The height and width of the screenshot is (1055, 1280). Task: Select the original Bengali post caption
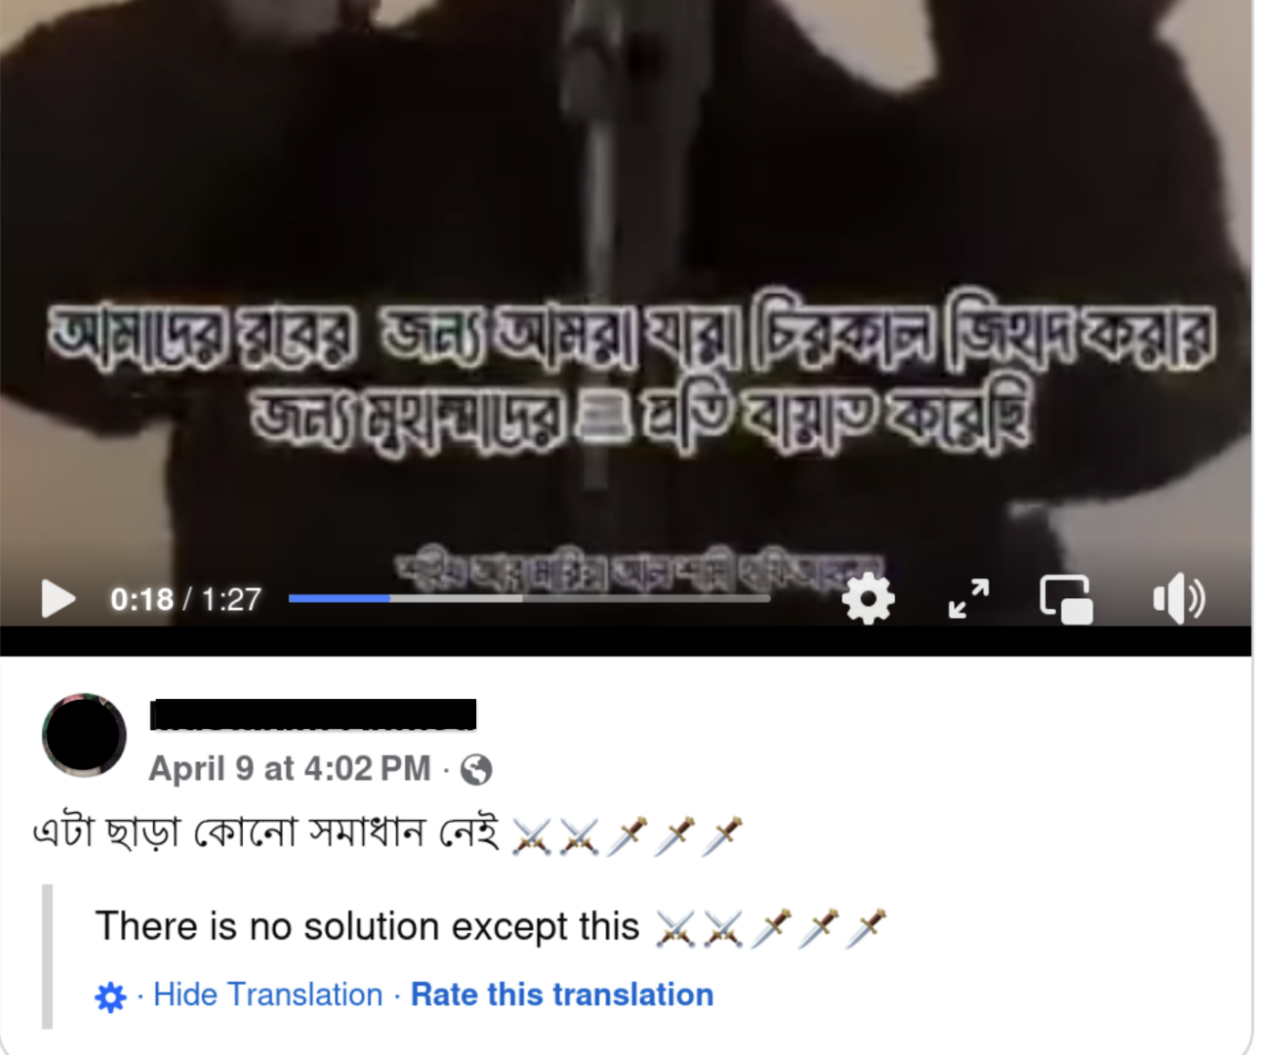[387, 833]
